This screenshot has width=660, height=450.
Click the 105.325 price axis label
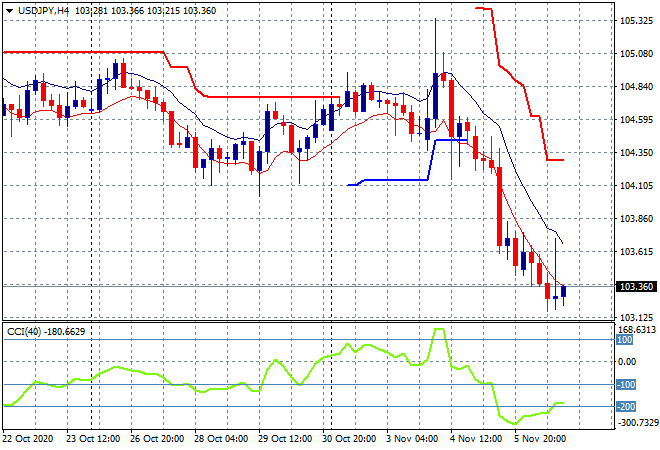pyautogui.click(x=636, y=20)
